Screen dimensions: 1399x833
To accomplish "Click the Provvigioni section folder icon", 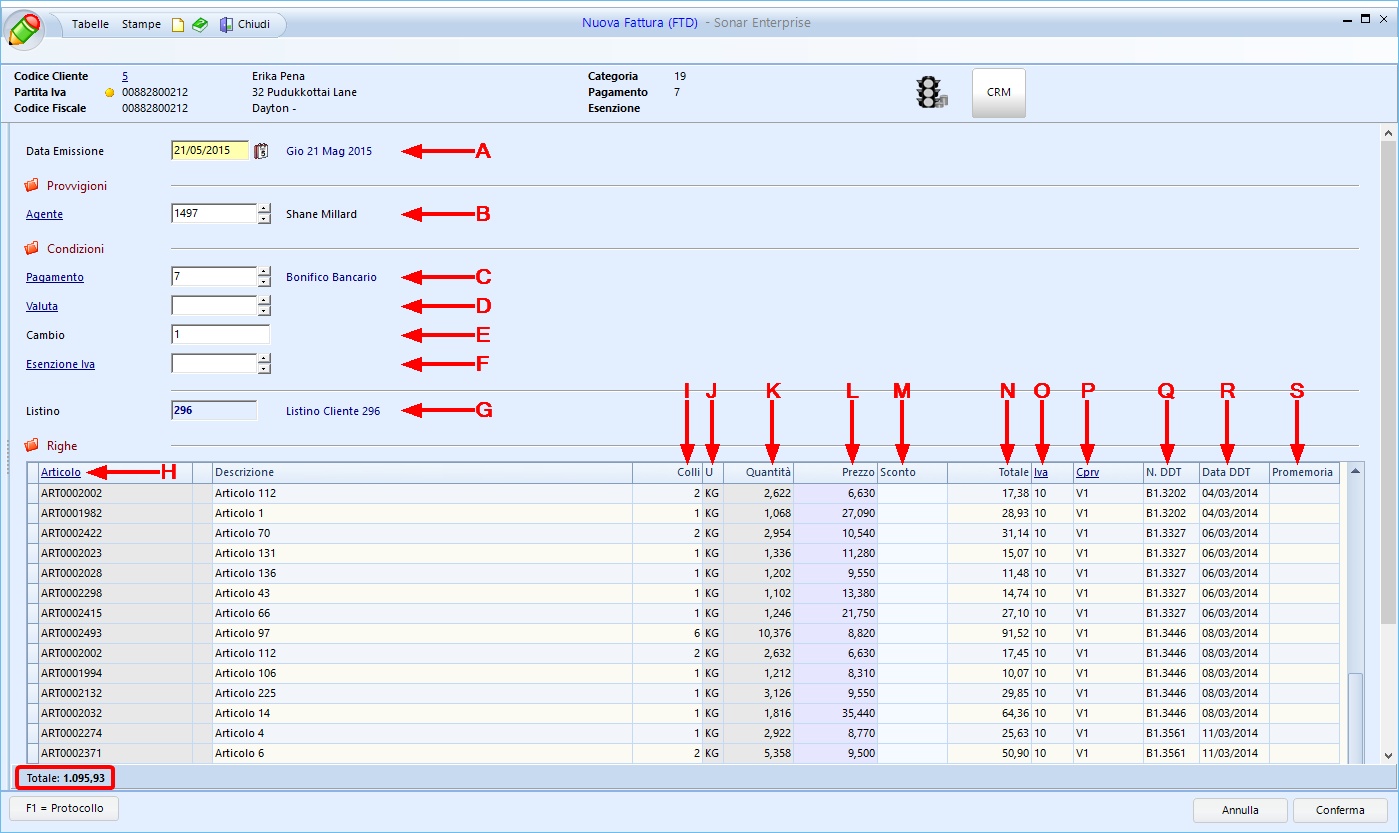I will 31,186.
